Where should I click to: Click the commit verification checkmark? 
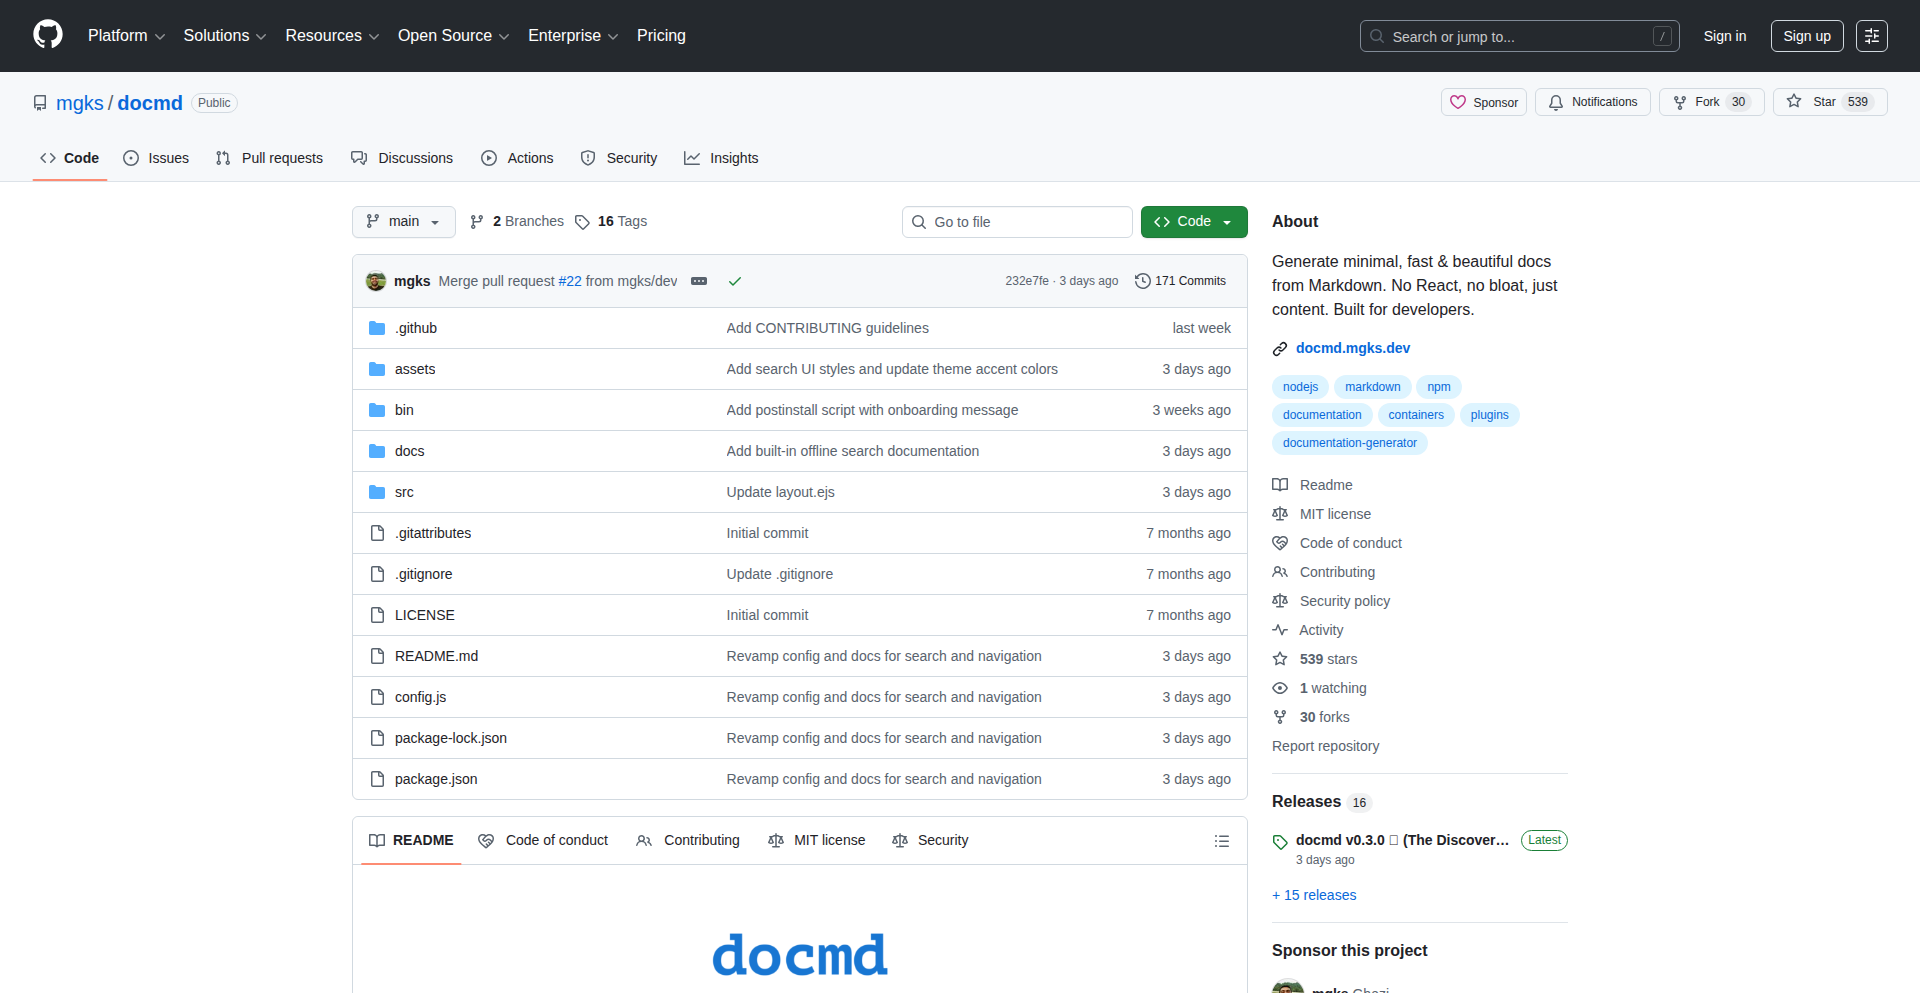coord(735,281)
